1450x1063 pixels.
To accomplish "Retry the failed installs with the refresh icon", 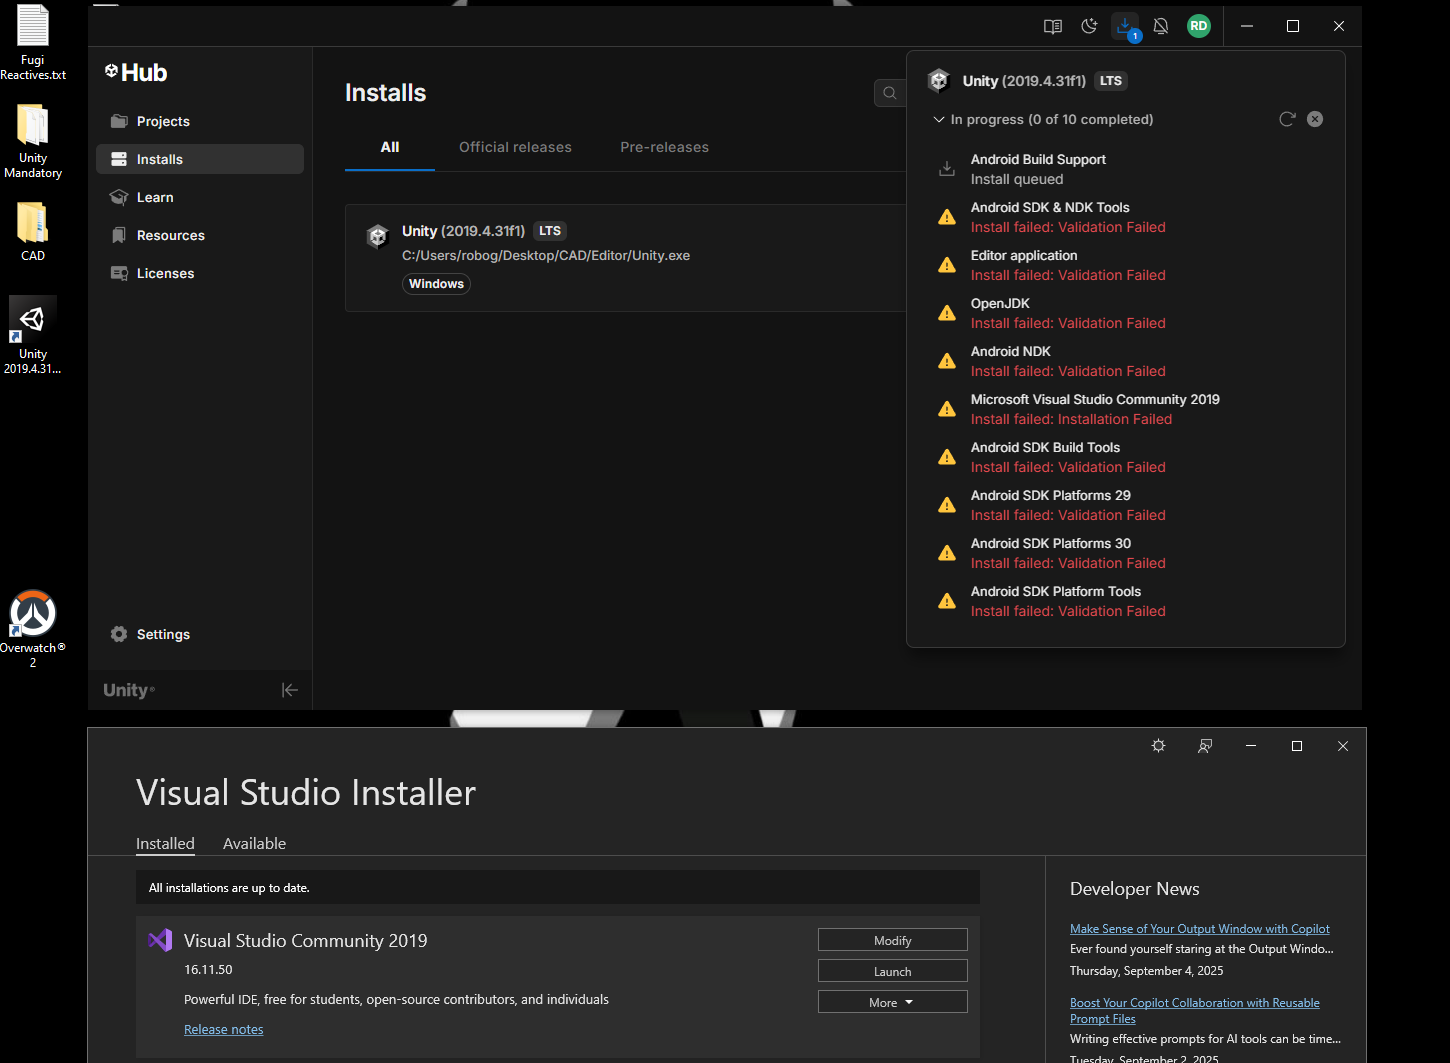I will [x=1287, y=119].
